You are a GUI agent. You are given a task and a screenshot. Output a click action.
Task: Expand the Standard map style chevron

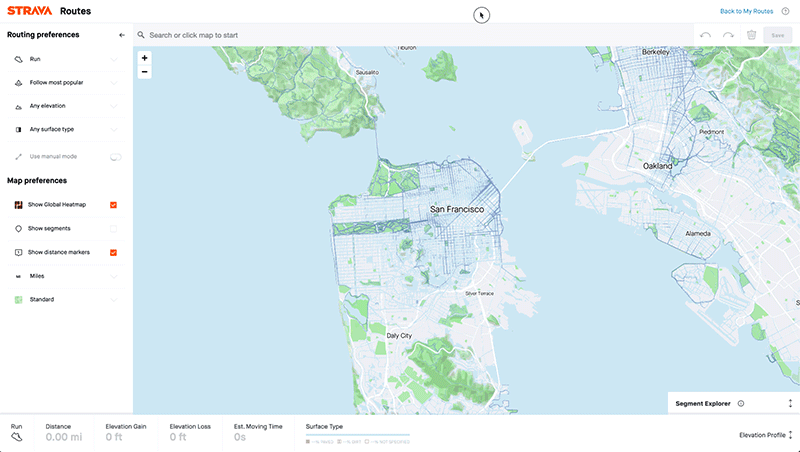tap(114, 300)
